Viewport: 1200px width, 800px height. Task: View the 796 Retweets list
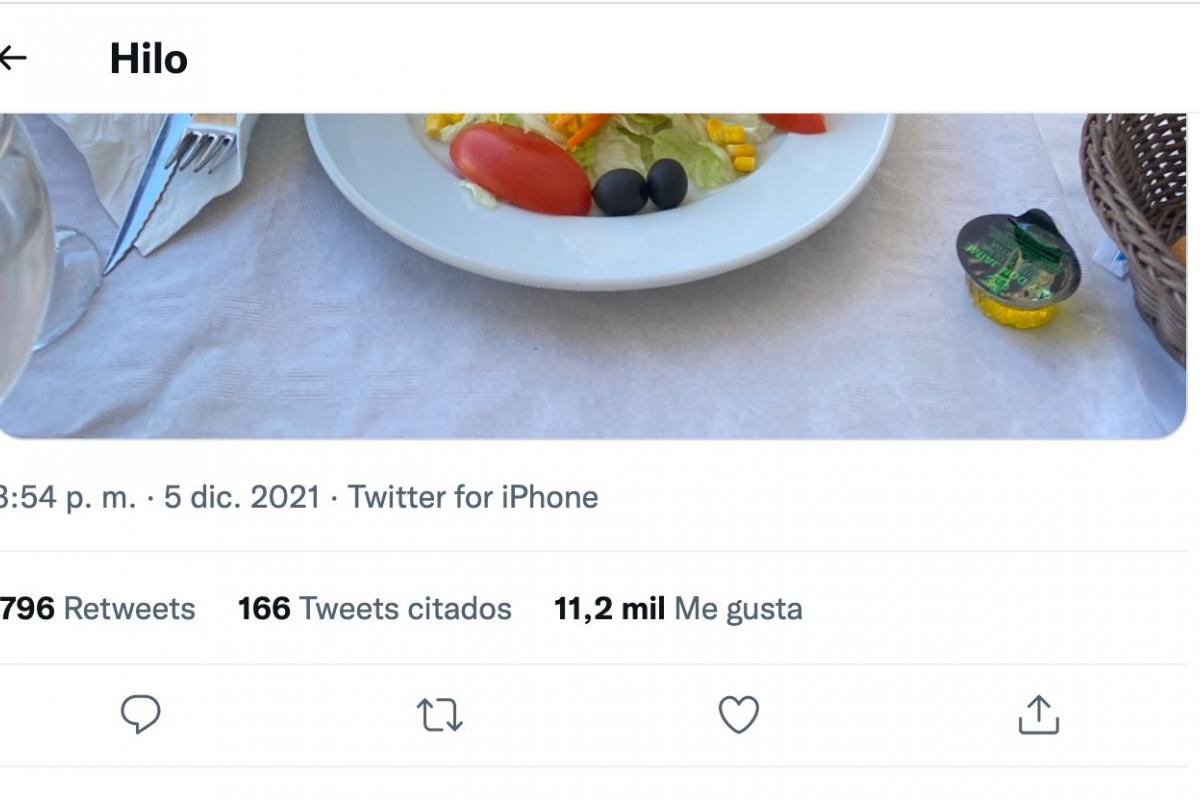(97, 608)
